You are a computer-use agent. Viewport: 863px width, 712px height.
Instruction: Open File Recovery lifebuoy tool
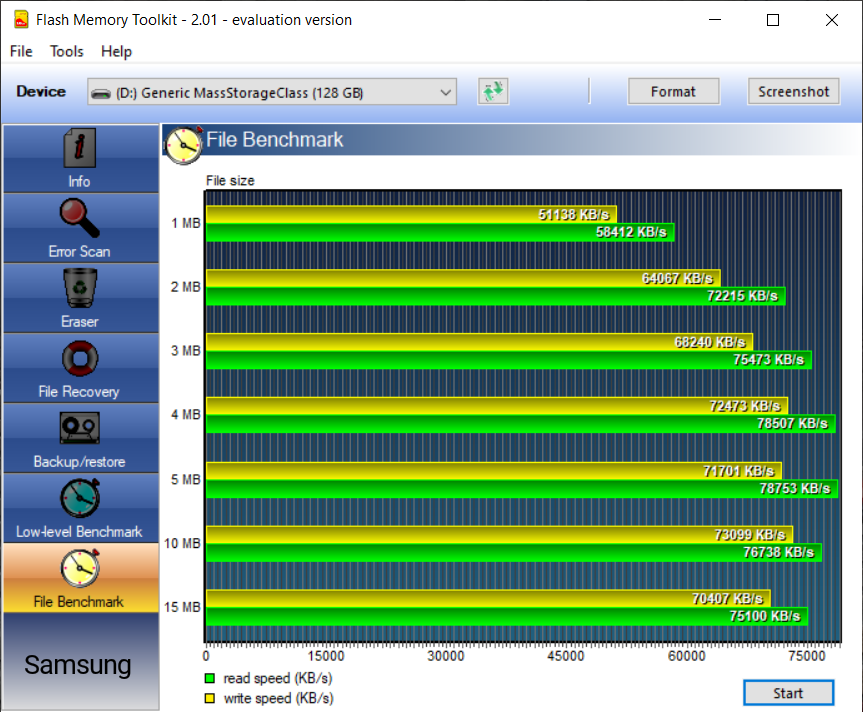[x=80, y=358]
